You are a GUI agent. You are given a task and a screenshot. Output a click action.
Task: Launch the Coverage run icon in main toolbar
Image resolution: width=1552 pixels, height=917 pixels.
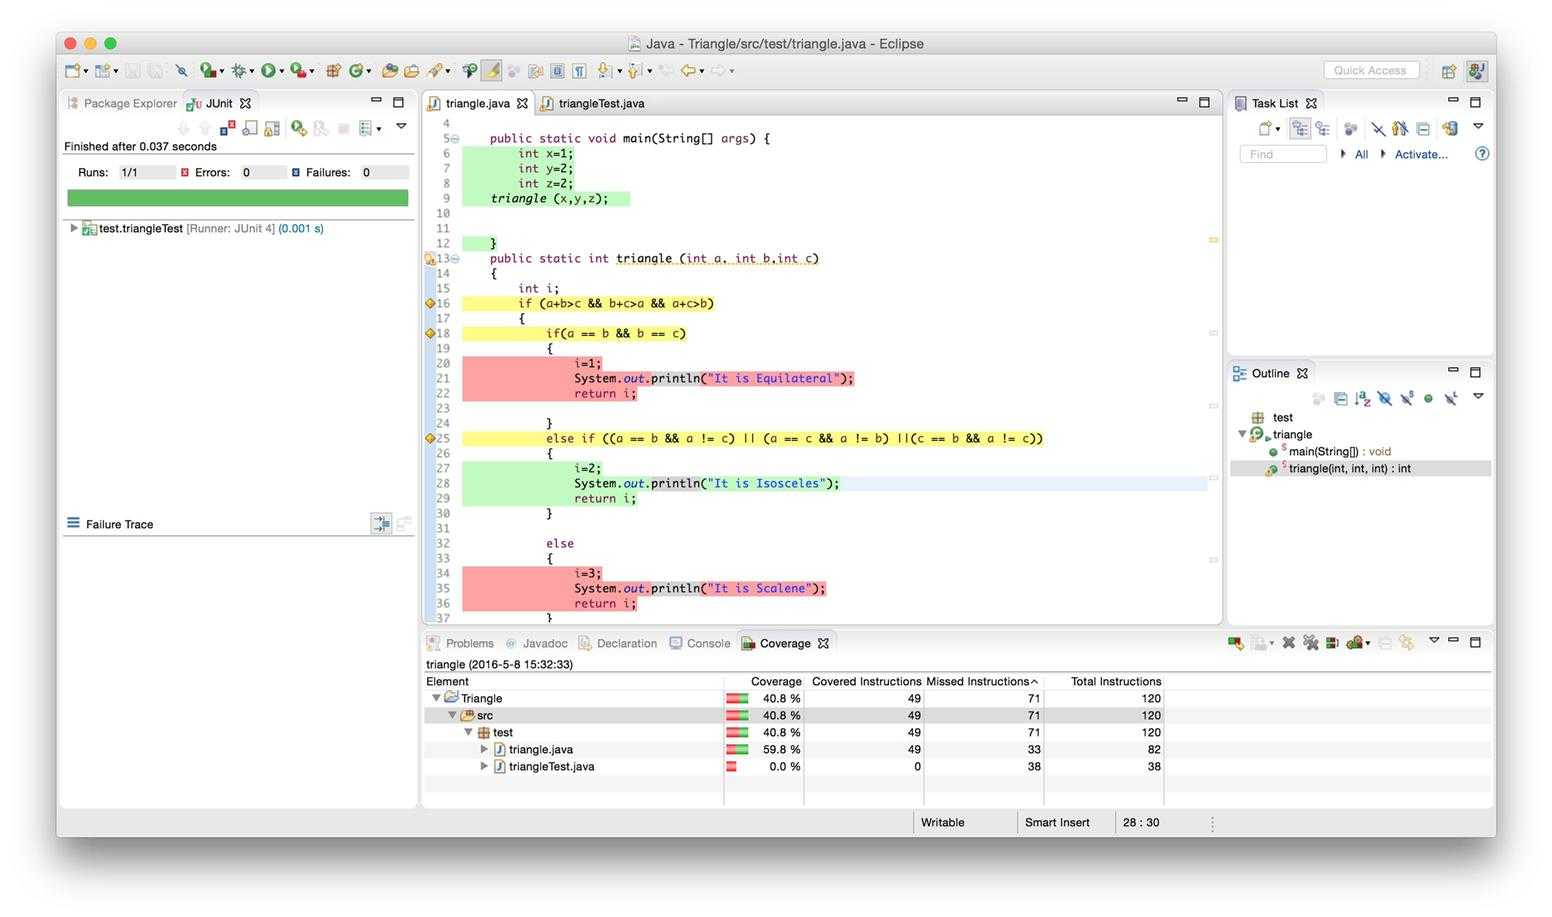click(x=207, y=70)
